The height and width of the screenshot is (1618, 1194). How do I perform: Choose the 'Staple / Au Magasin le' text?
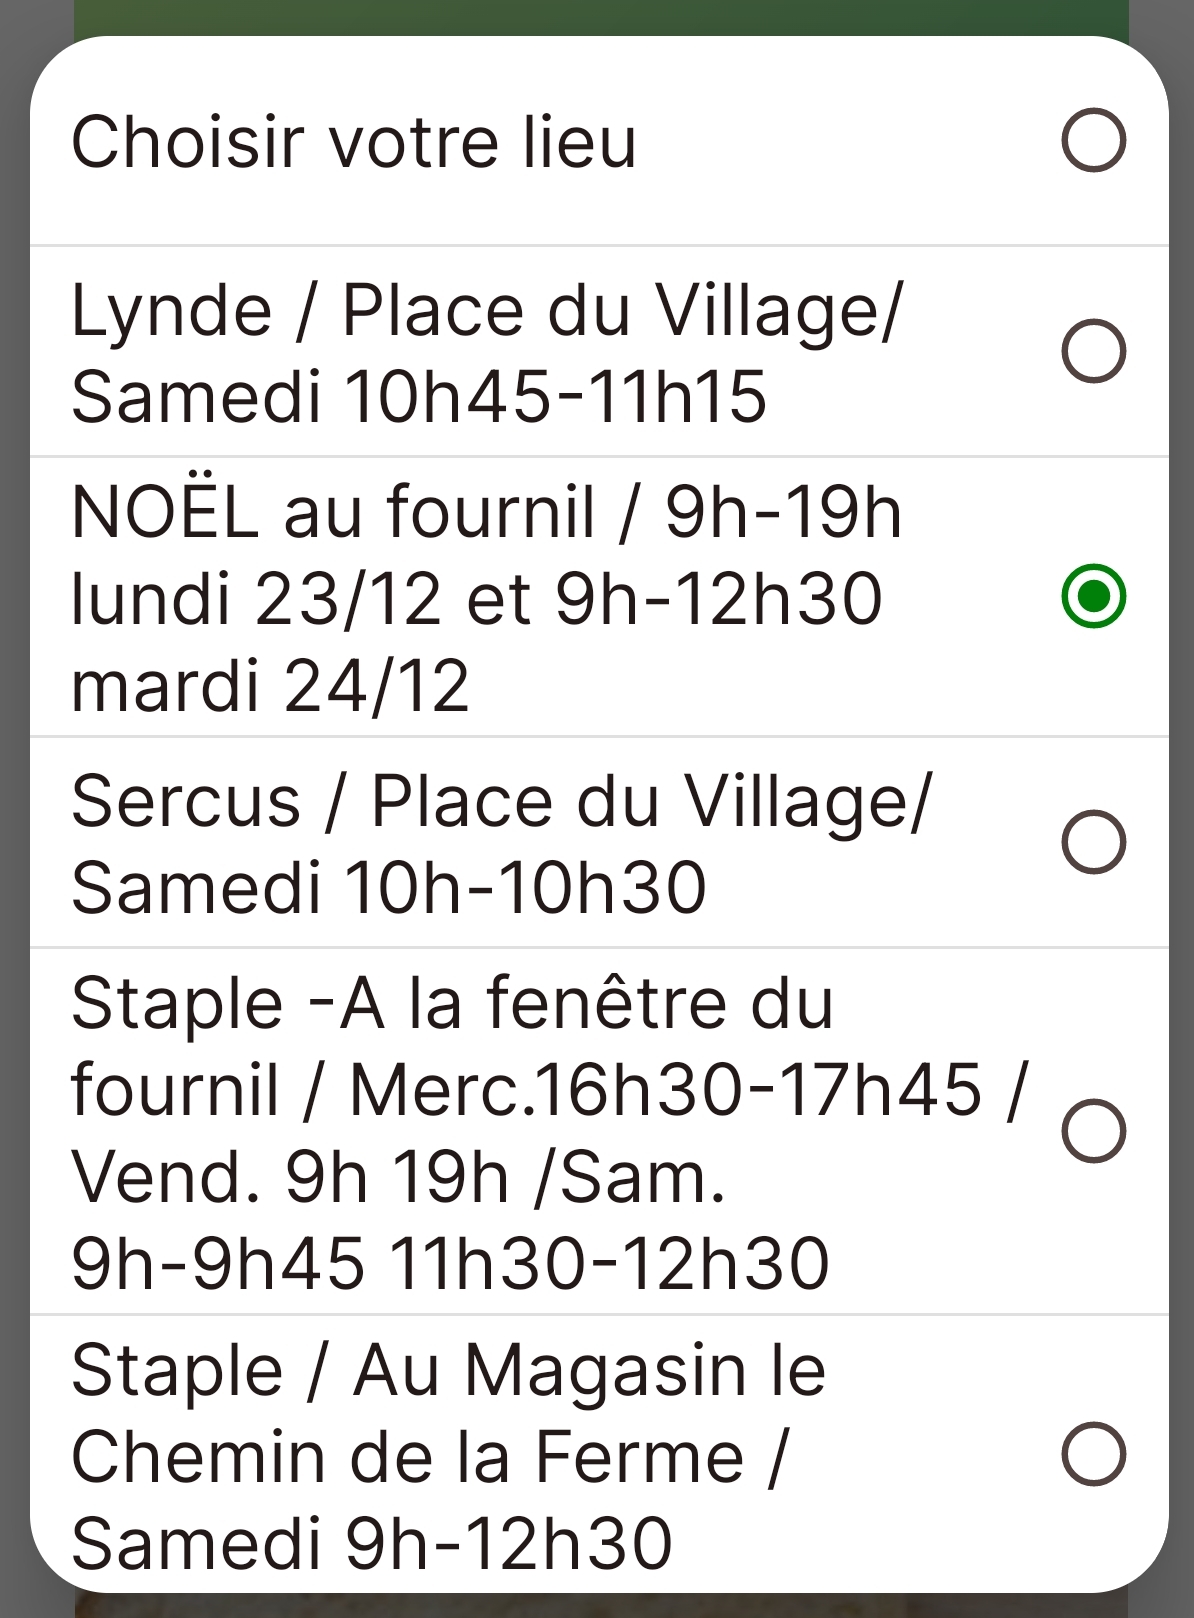click(449, 1370)
